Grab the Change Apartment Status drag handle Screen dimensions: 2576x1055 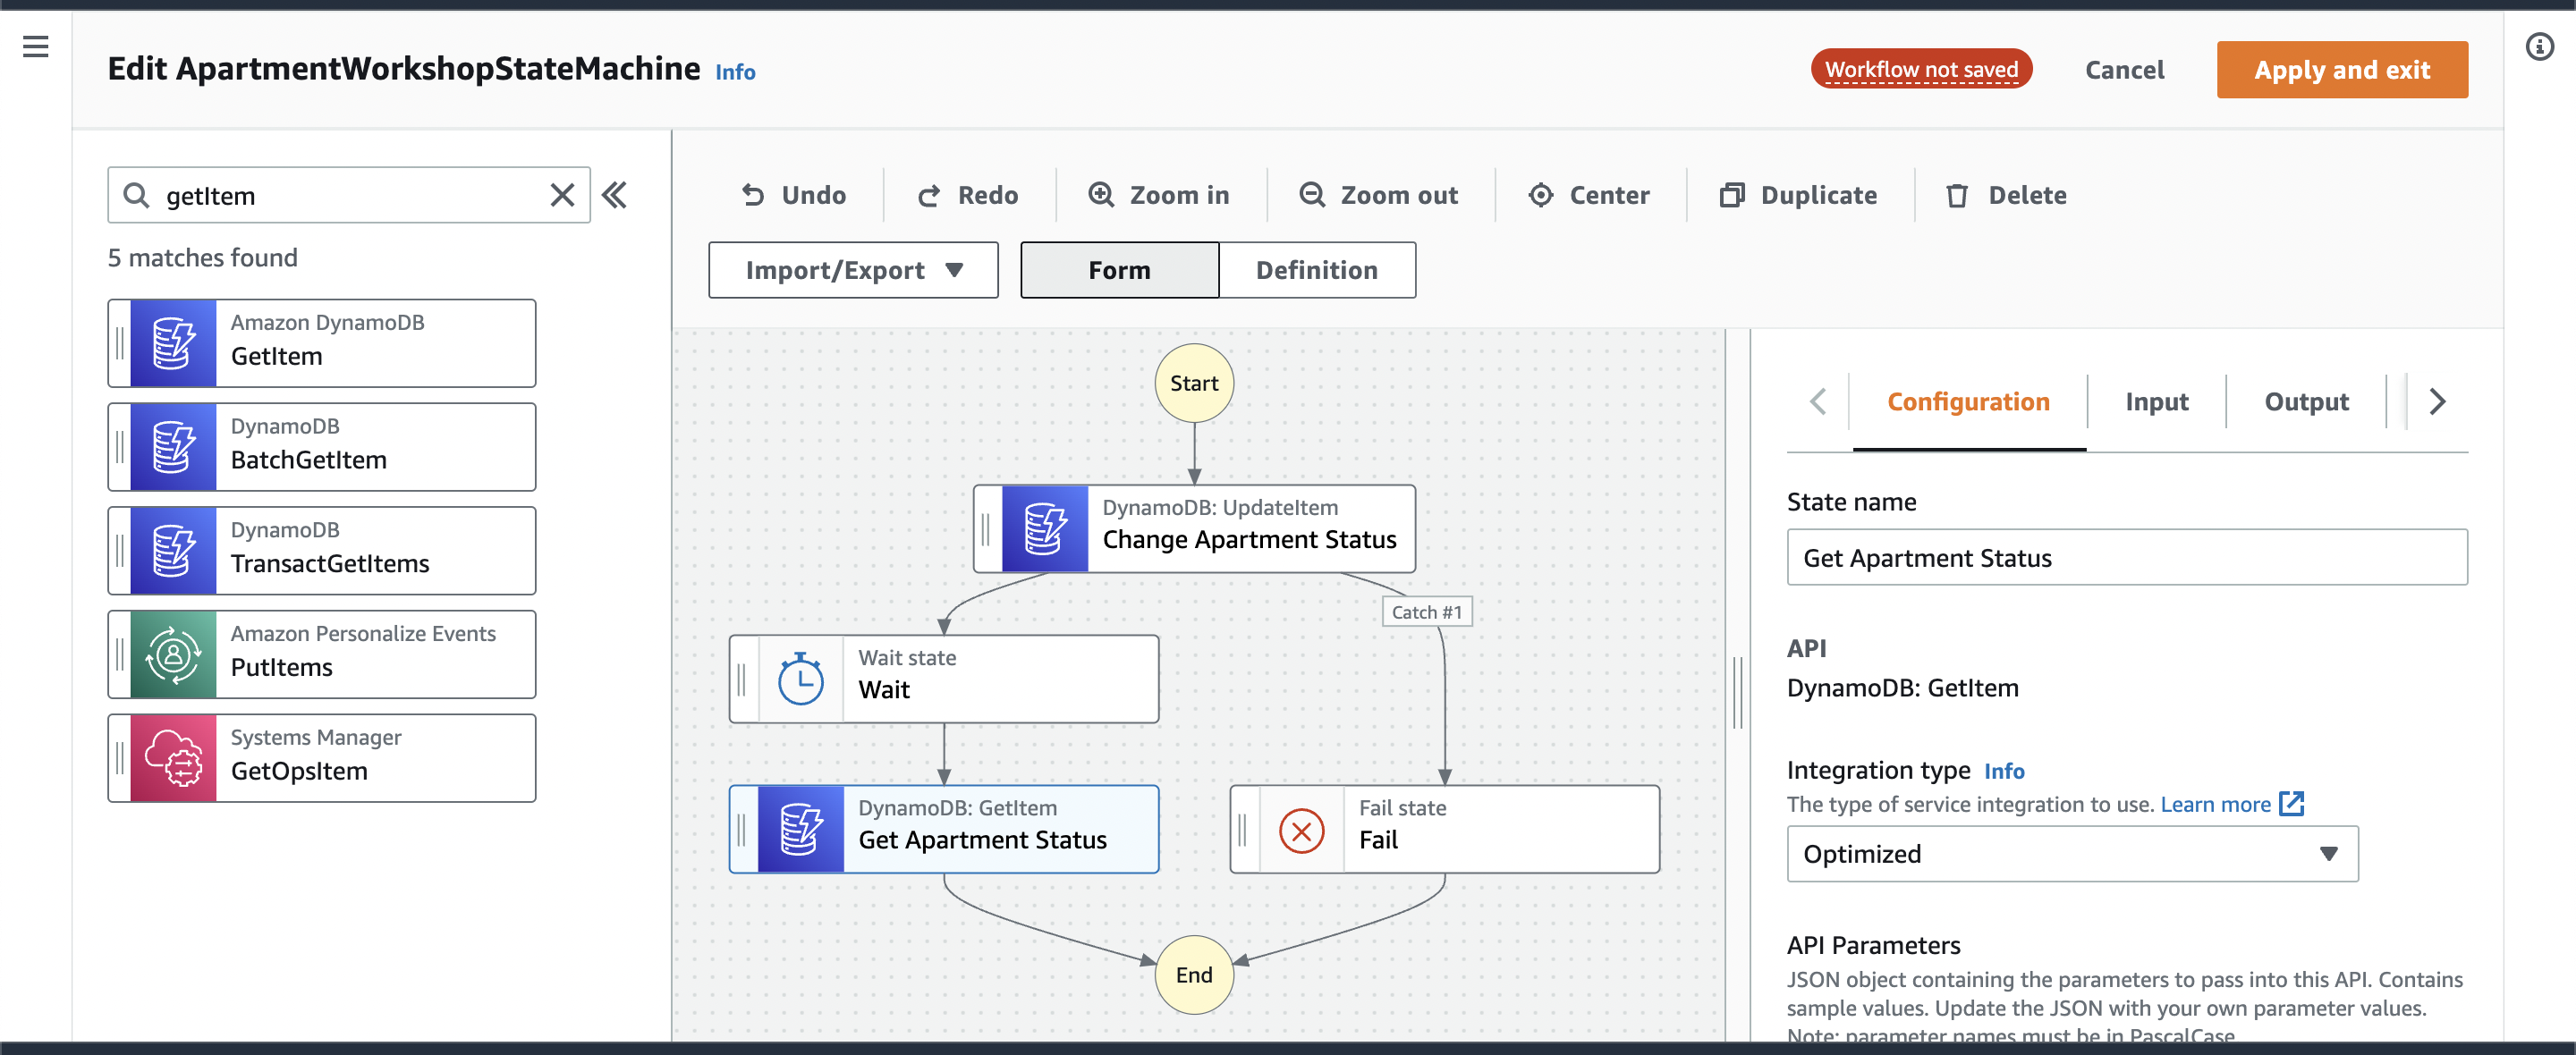click(986, 529)
